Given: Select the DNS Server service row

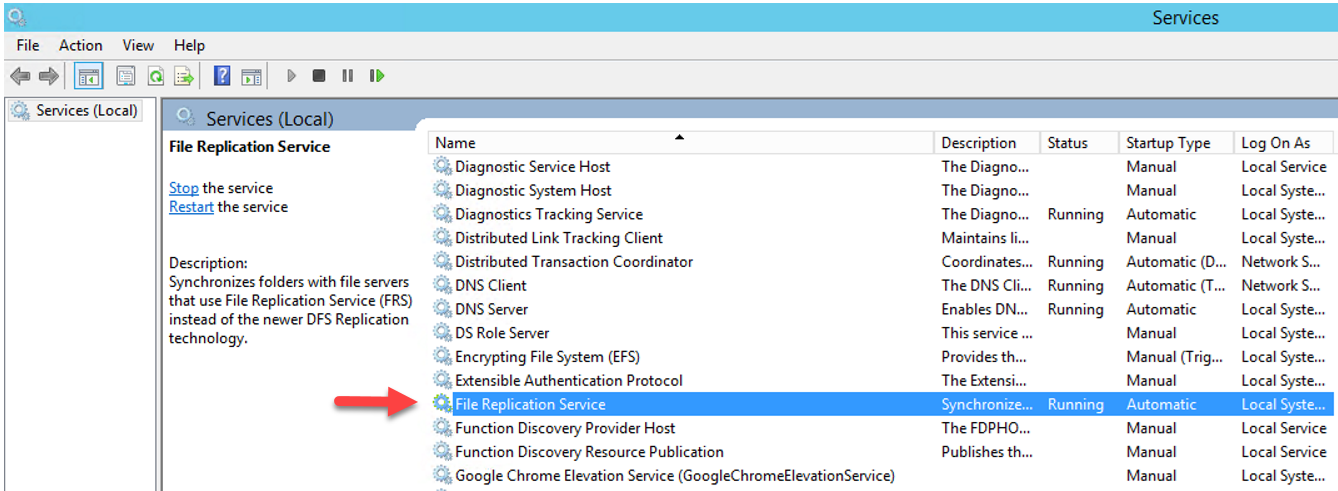Looking at the screenshot, I should 881,309.
